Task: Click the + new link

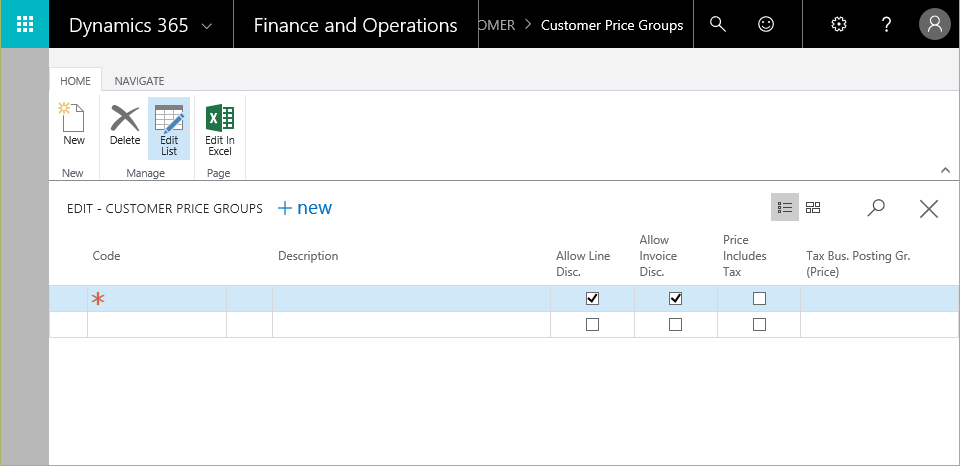Action: 304,208
